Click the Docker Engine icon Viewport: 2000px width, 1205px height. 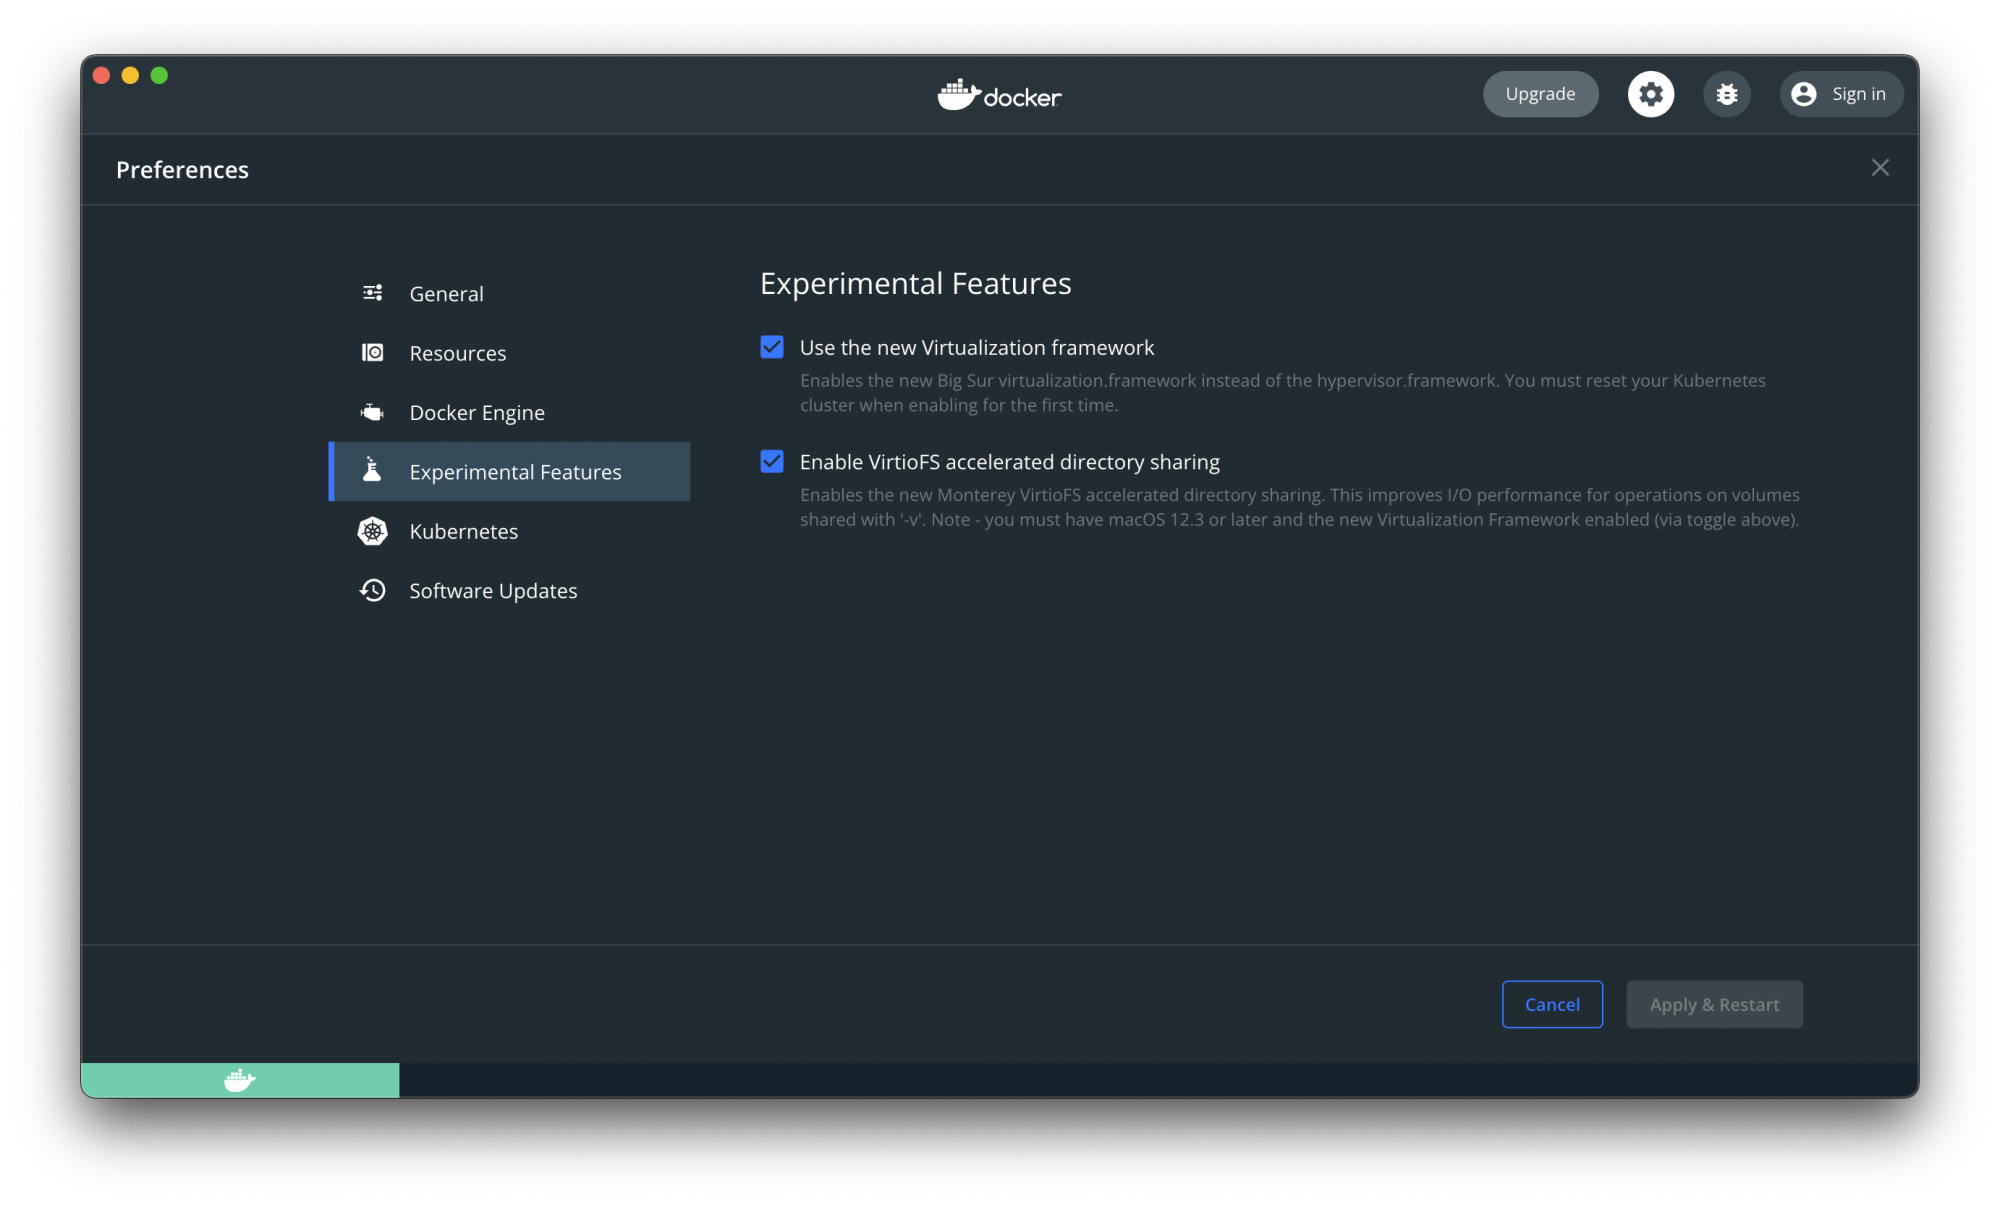372,412
